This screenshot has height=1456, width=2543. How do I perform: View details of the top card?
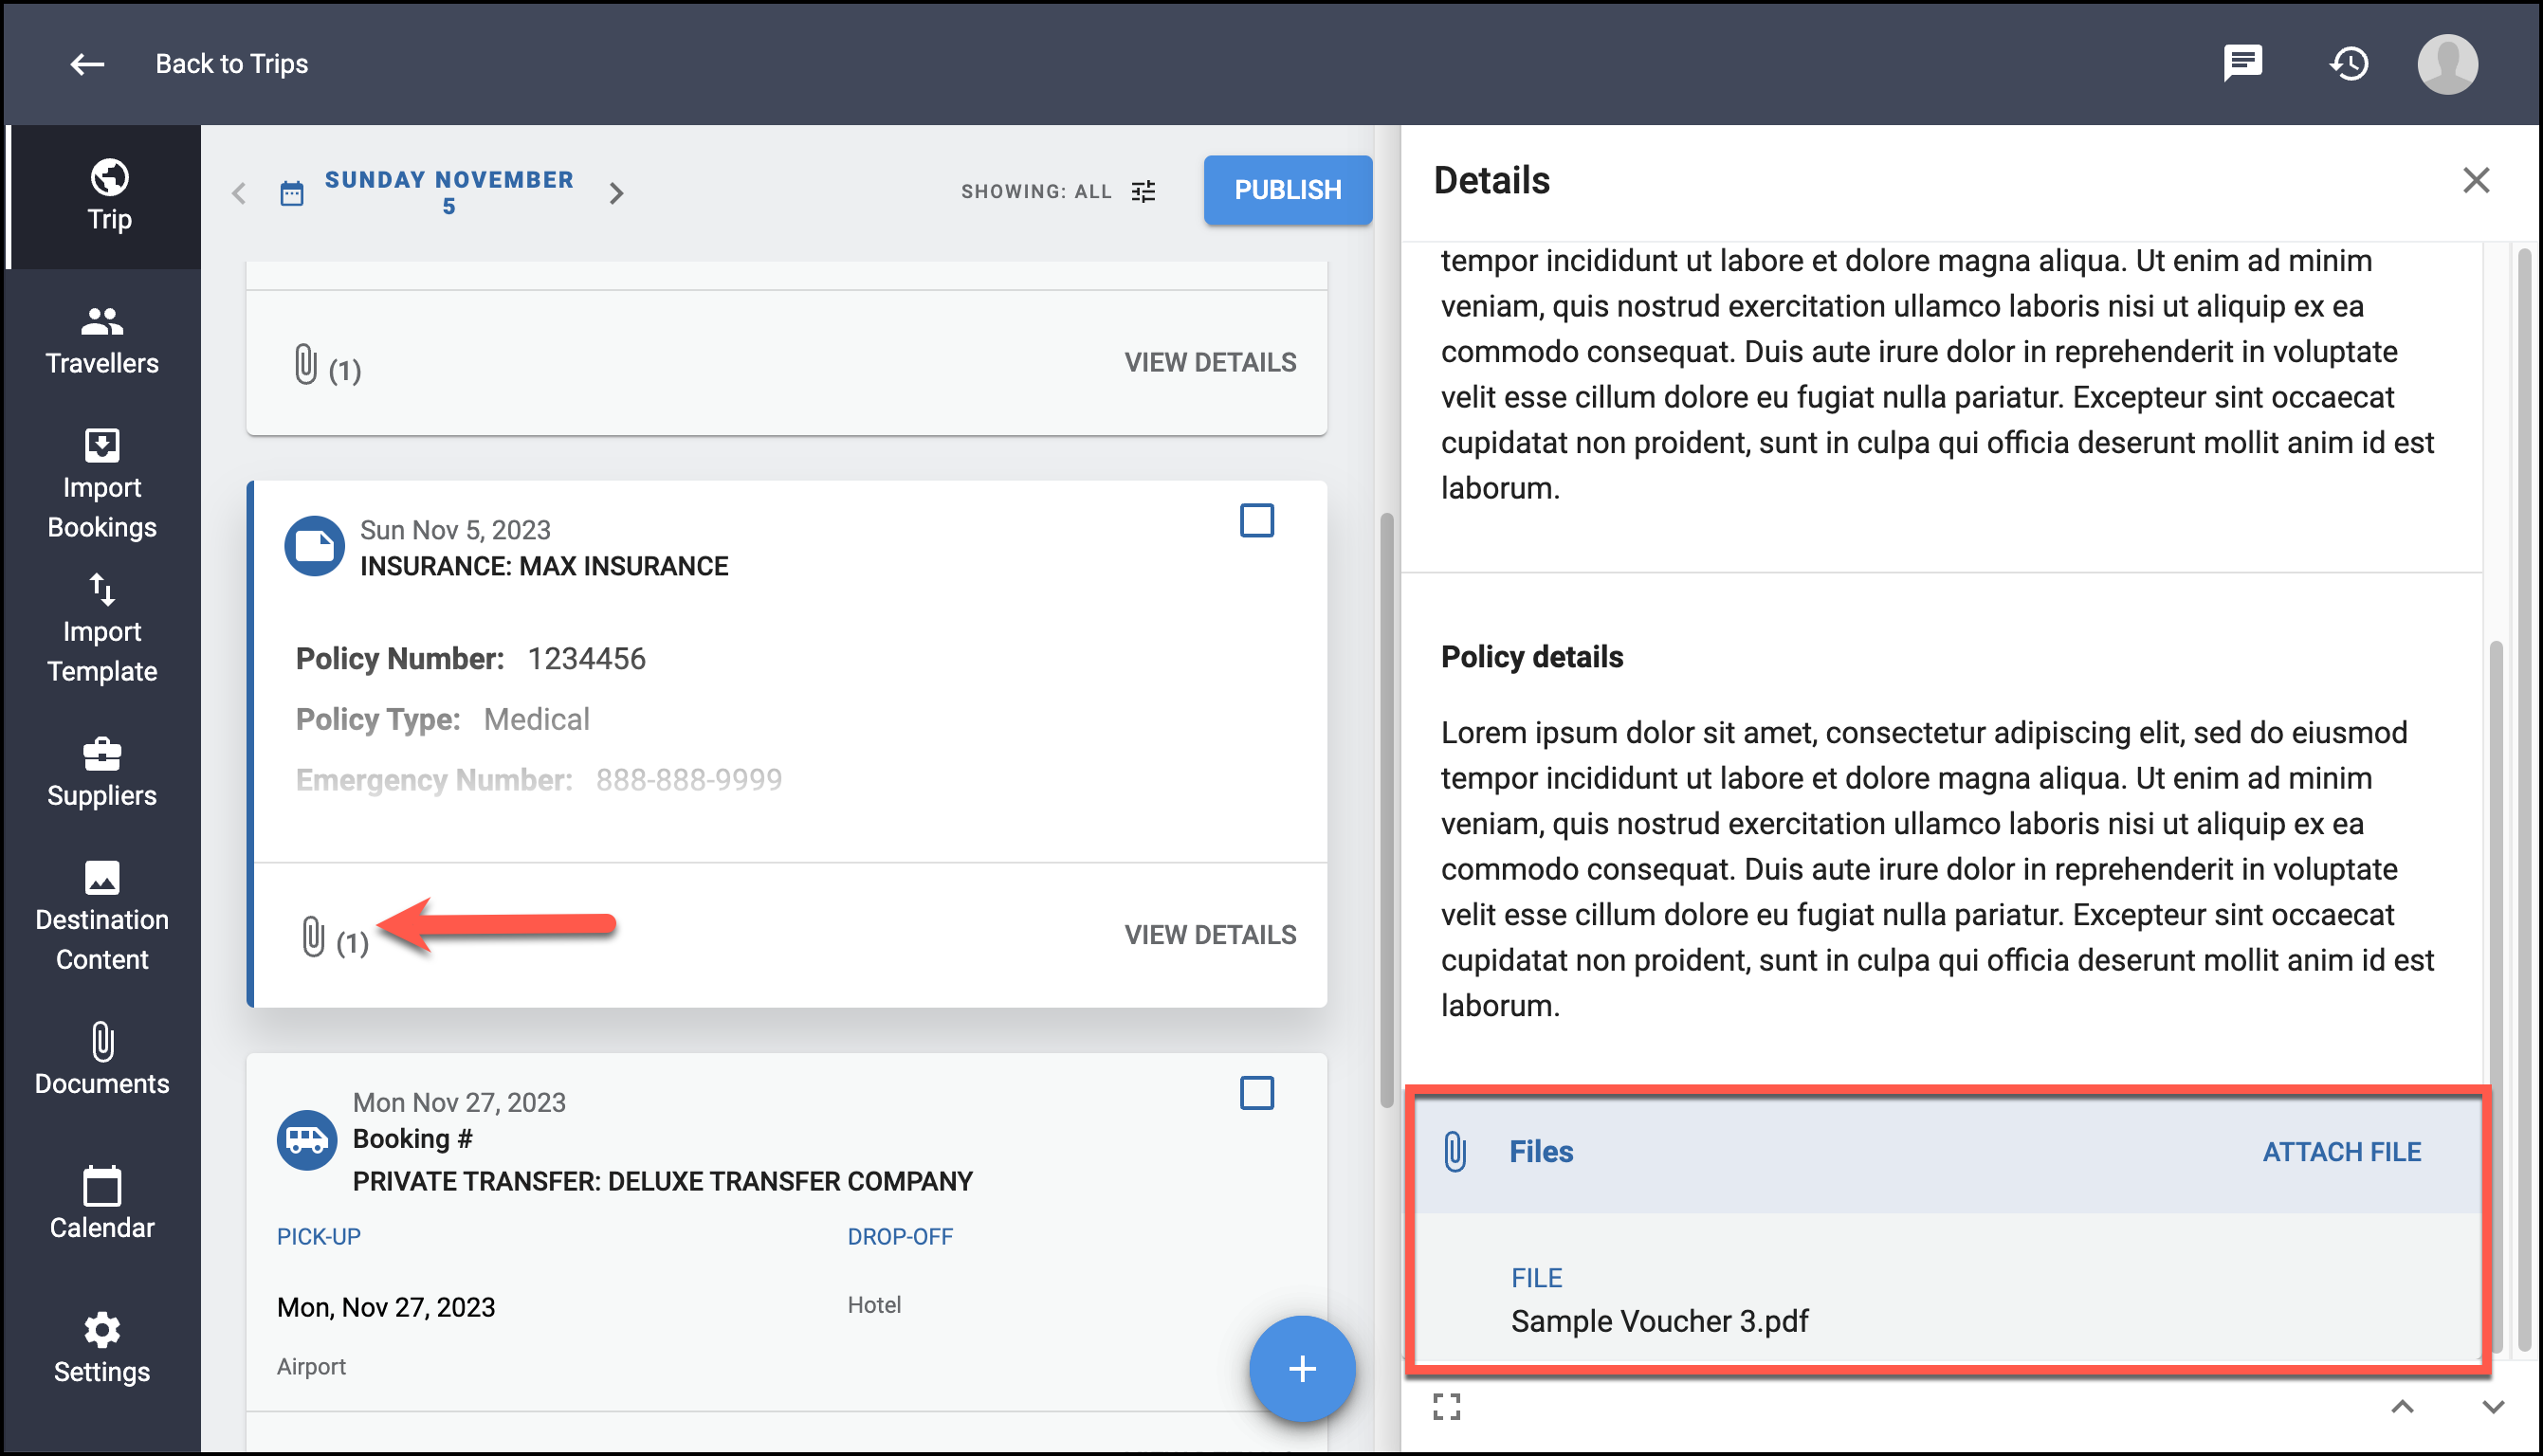tap(1210, 362)
